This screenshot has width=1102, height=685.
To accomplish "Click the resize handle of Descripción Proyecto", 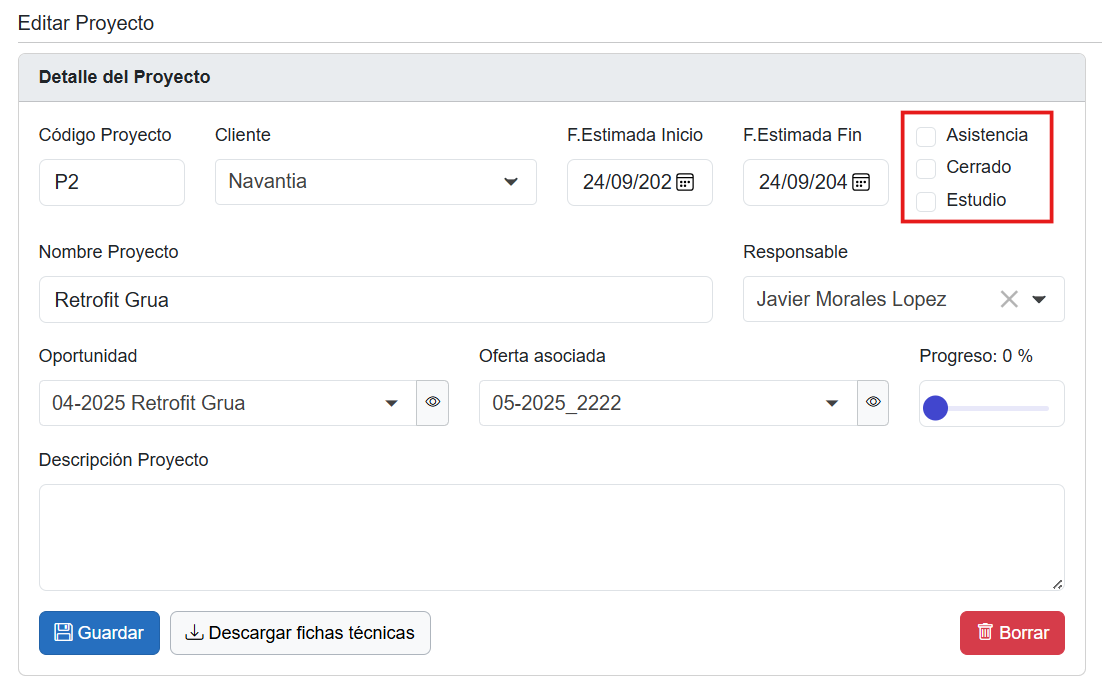I will coord(1057,583).
